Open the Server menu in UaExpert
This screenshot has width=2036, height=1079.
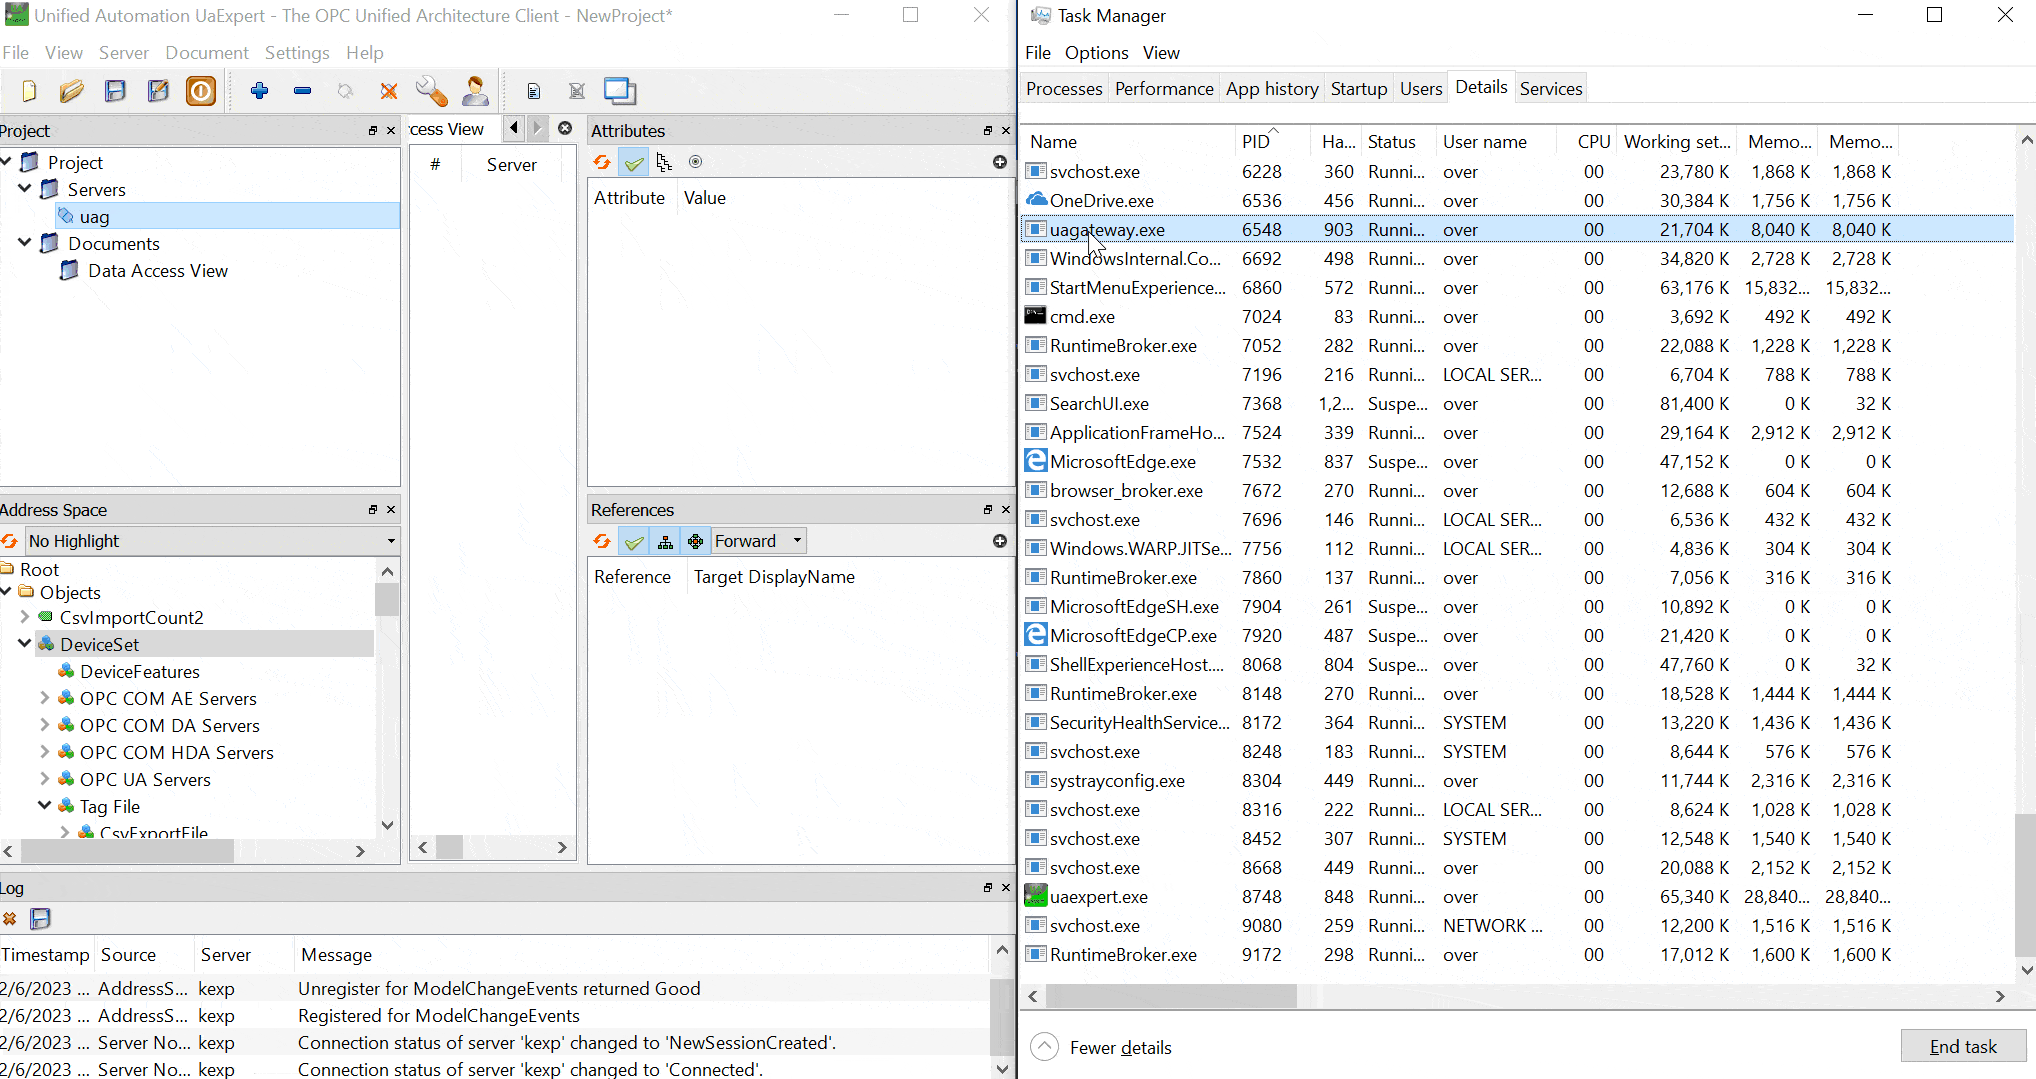coord(124,53)
